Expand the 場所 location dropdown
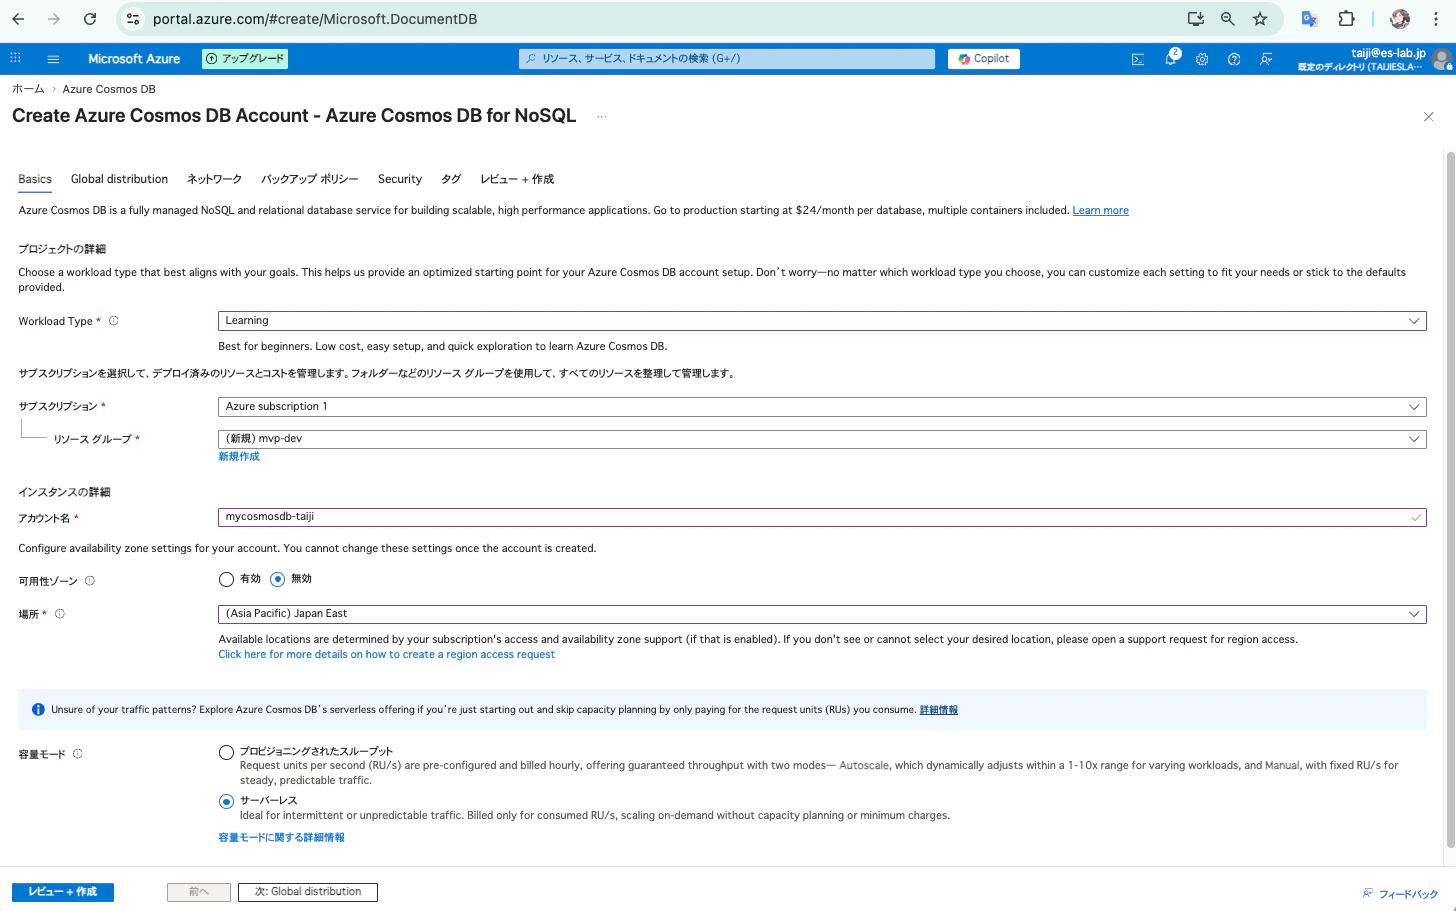 coord(822,614)
